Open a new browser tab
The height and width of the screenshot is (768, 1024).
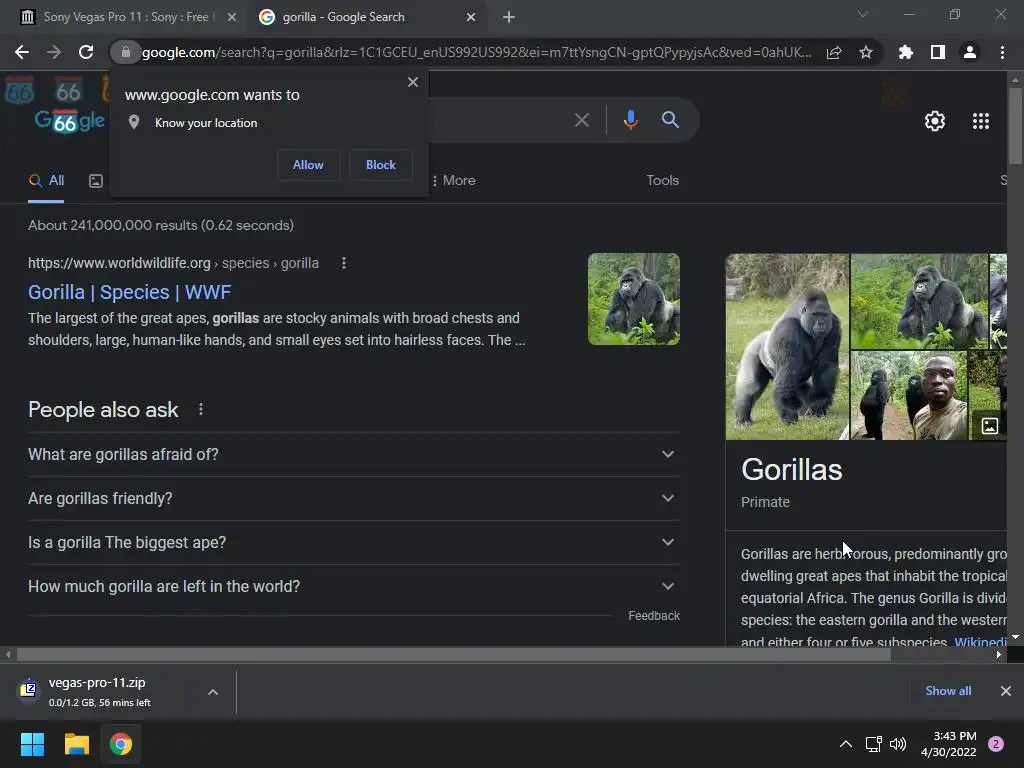pos(509,18)
